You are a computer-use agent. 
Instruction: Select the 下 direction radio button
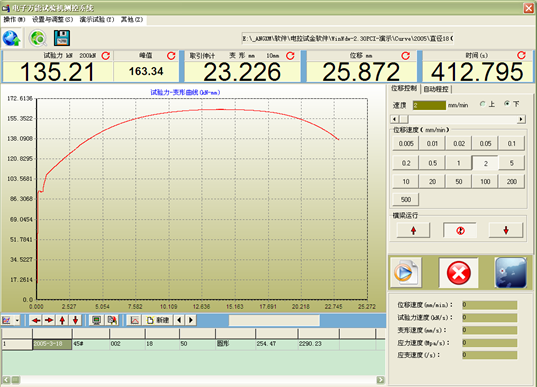coord(507,104)
